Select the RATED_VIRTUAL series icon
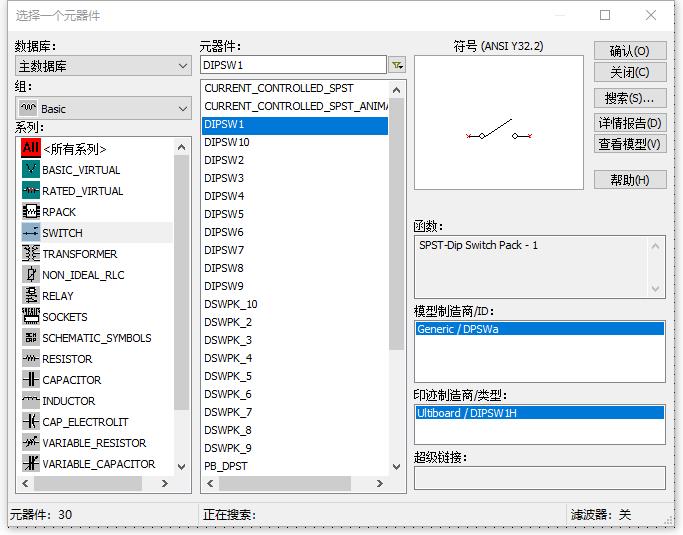 pyautogui.click(x=30, y=190)
